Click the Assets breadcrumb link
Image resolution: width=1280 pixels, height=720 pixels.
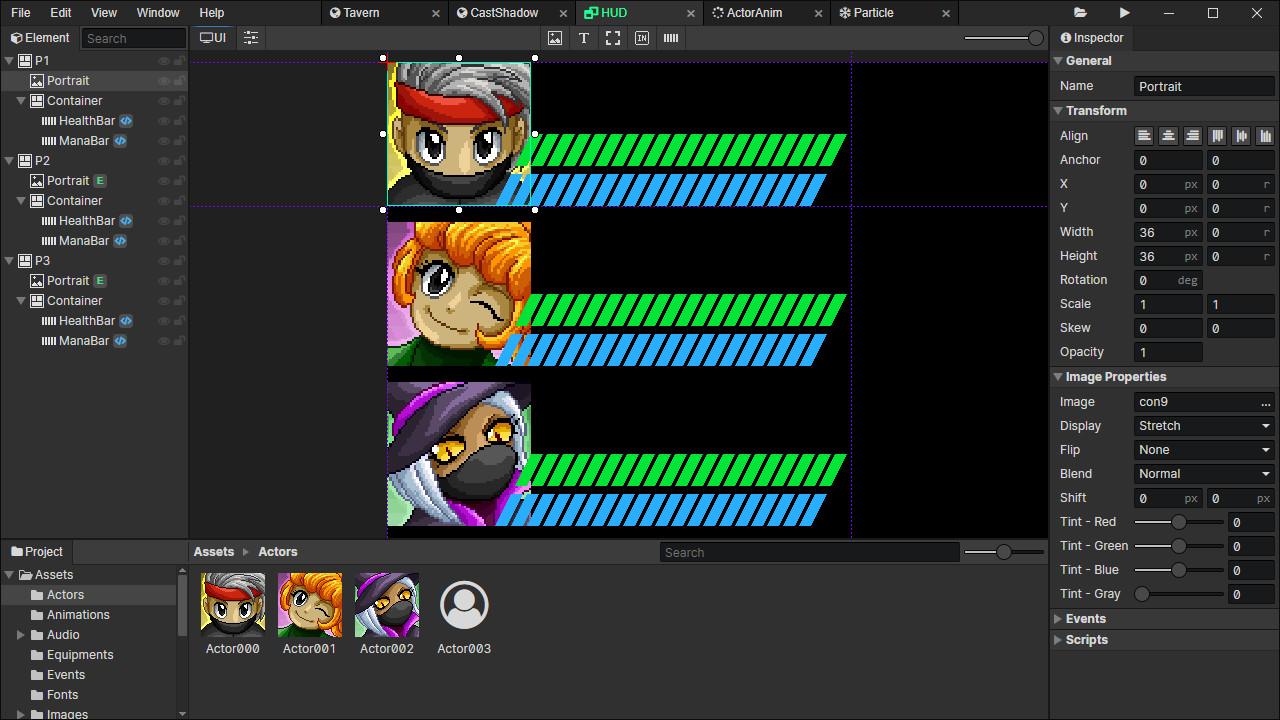pyautogui.click(x=213, y=551)
